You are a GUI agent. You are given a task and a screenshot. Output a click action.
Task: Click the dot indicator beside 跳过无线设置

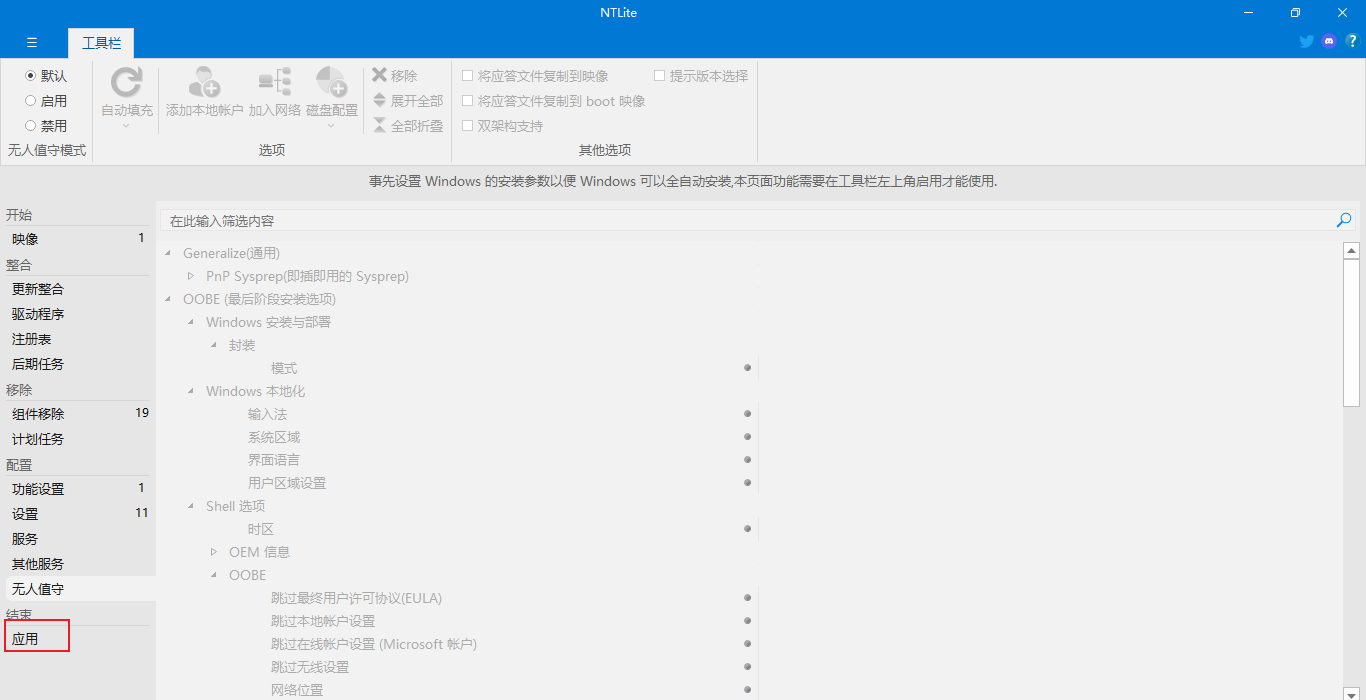(747, 667)
